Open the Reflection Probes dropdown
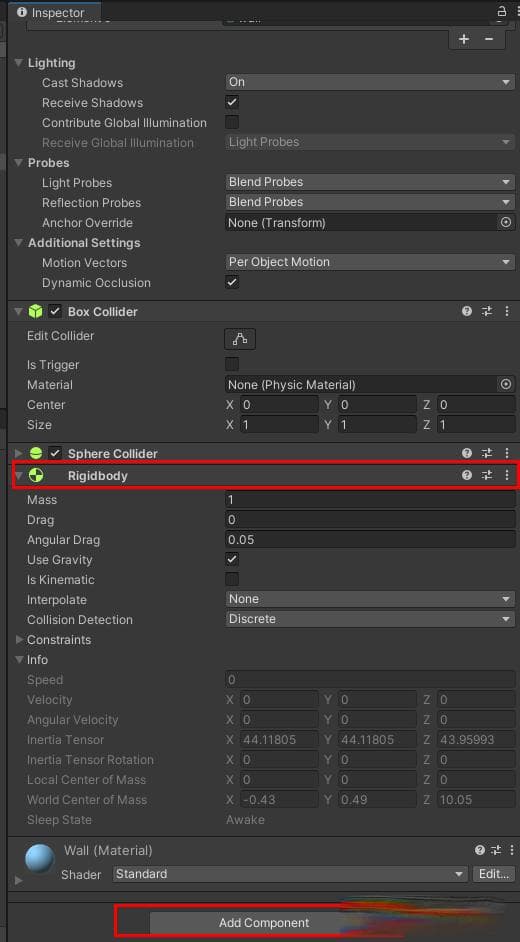Image resolution: width=520 pixels, height=942 pixels. tap(370, 202)
